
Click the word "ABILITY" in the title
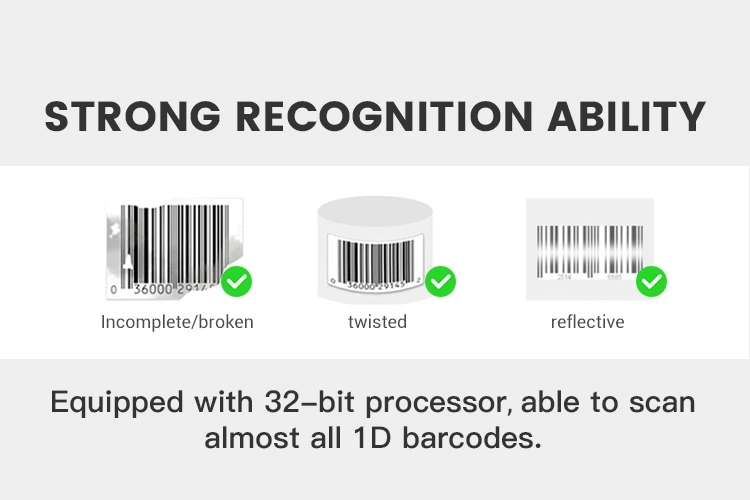tap(627, 116)
